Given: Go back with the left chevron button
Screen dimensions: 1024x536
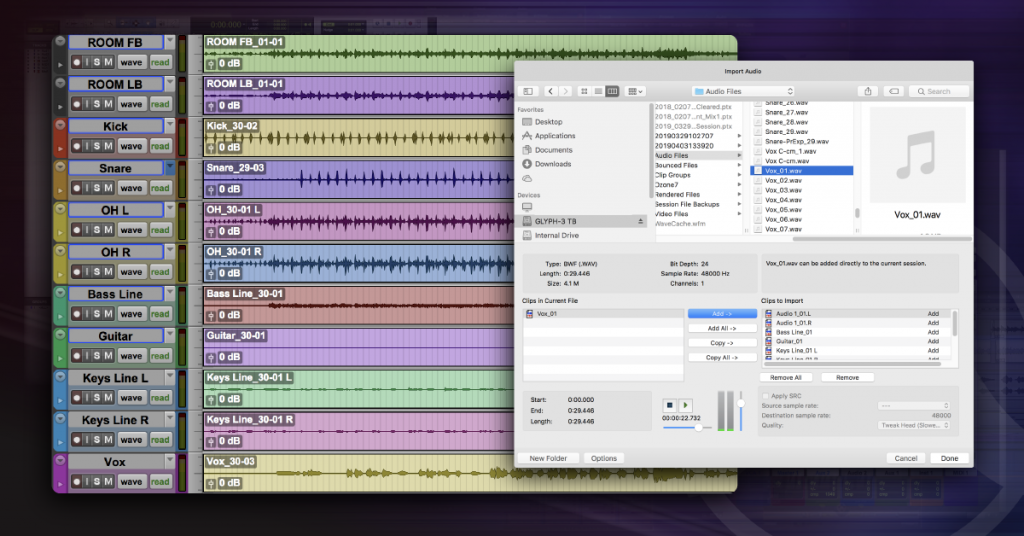Looking at the screenshot, I should pos(551,91).
